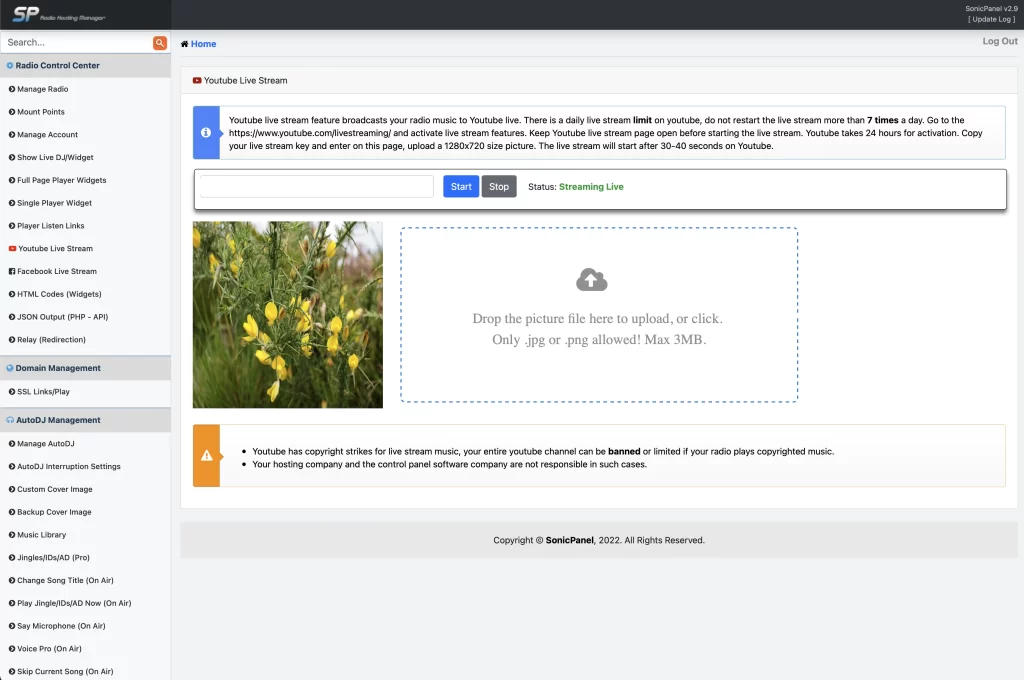Click the YouTube icon beside the page title
The height and width of the screenshot is (680, 1024).
(197, 80)
